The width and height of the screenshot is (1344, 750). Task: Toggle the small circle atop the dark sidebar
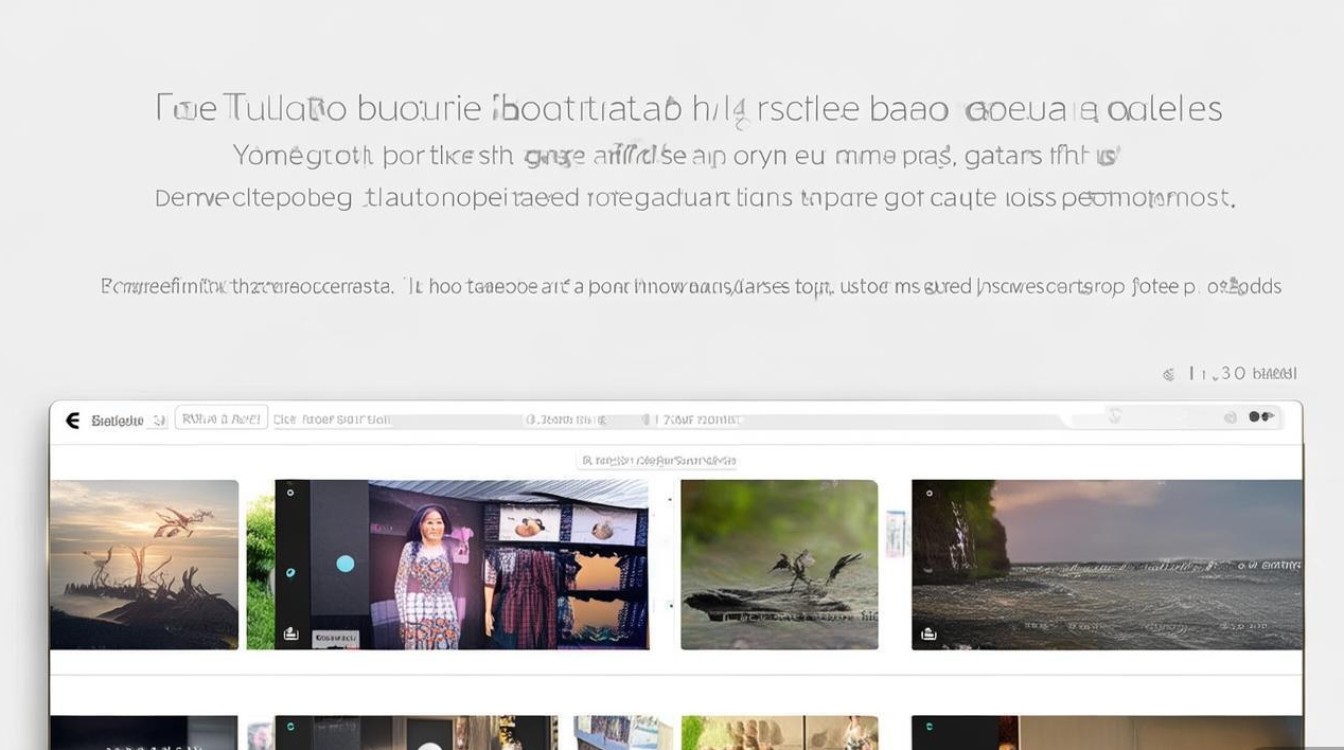290,492
